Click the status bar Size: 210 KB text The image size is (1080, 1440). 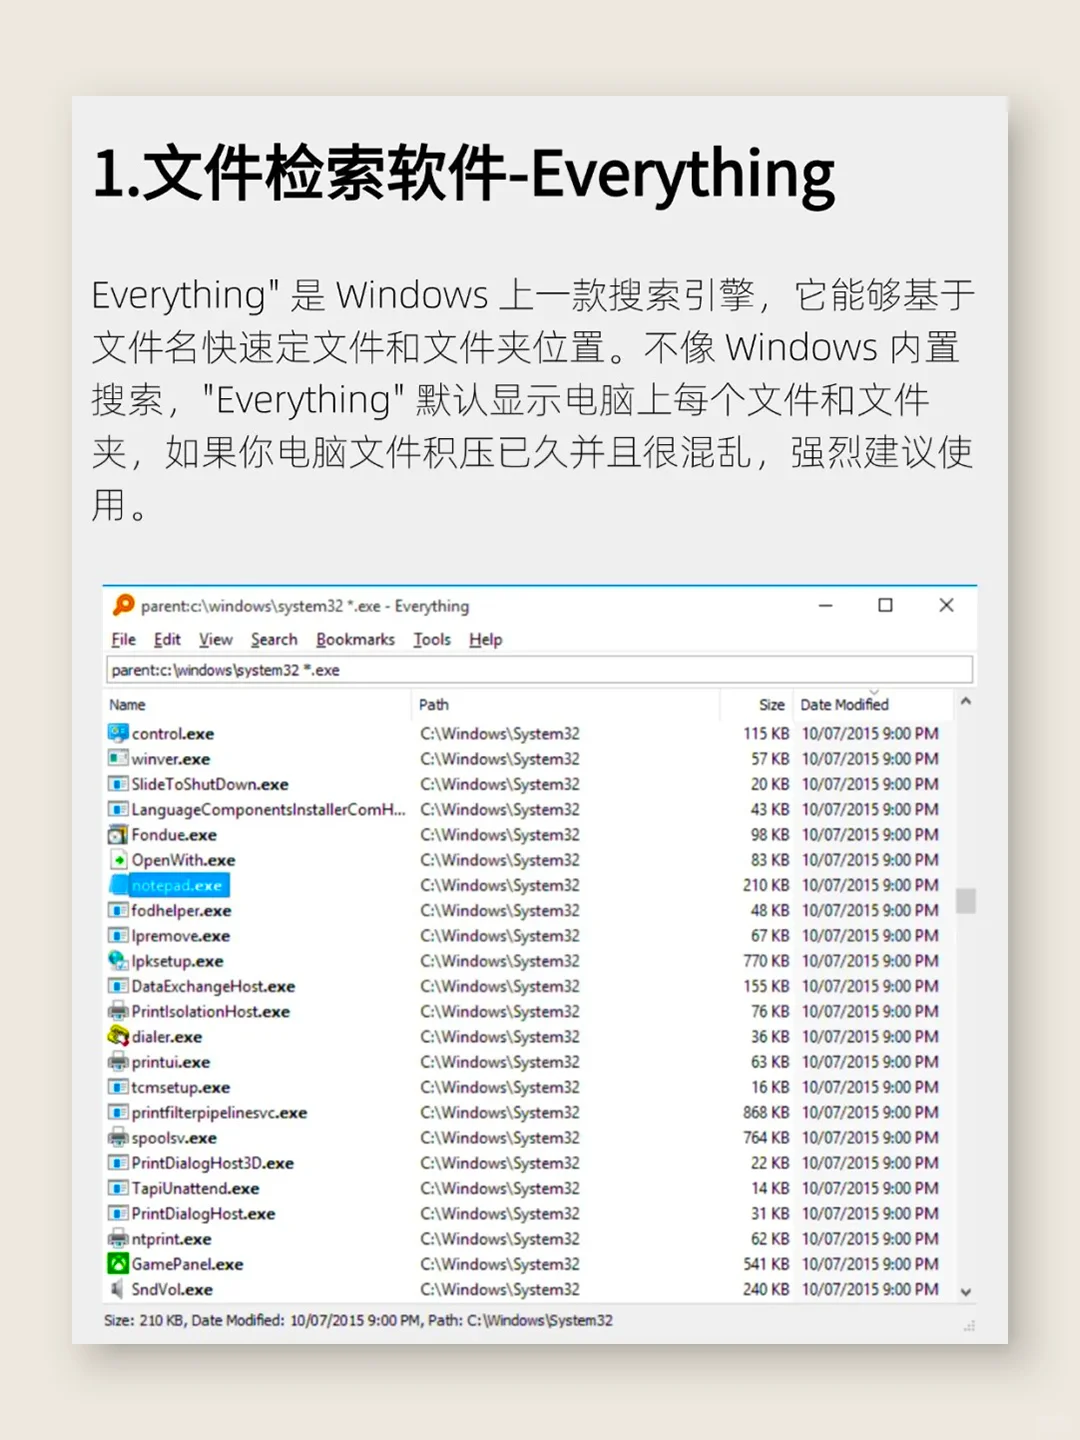click(145, 1320)
